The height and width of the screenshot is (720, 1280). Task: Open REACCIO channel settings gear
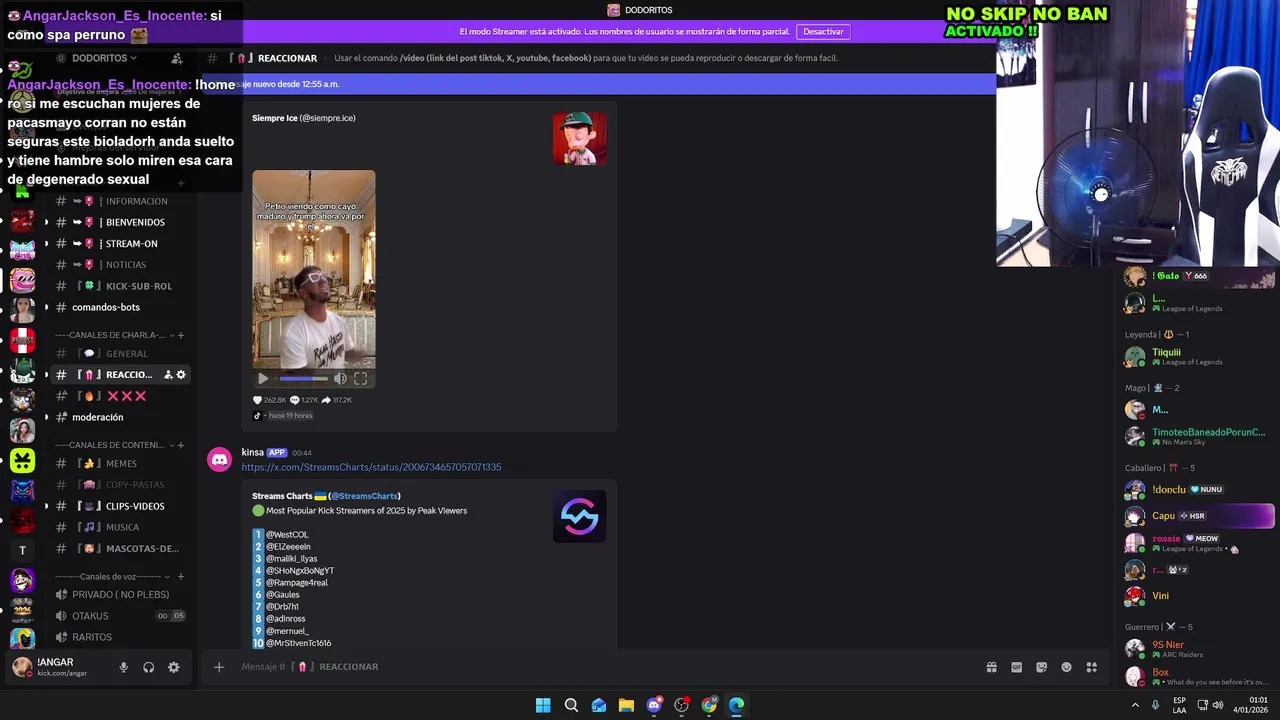coord(181,375)
